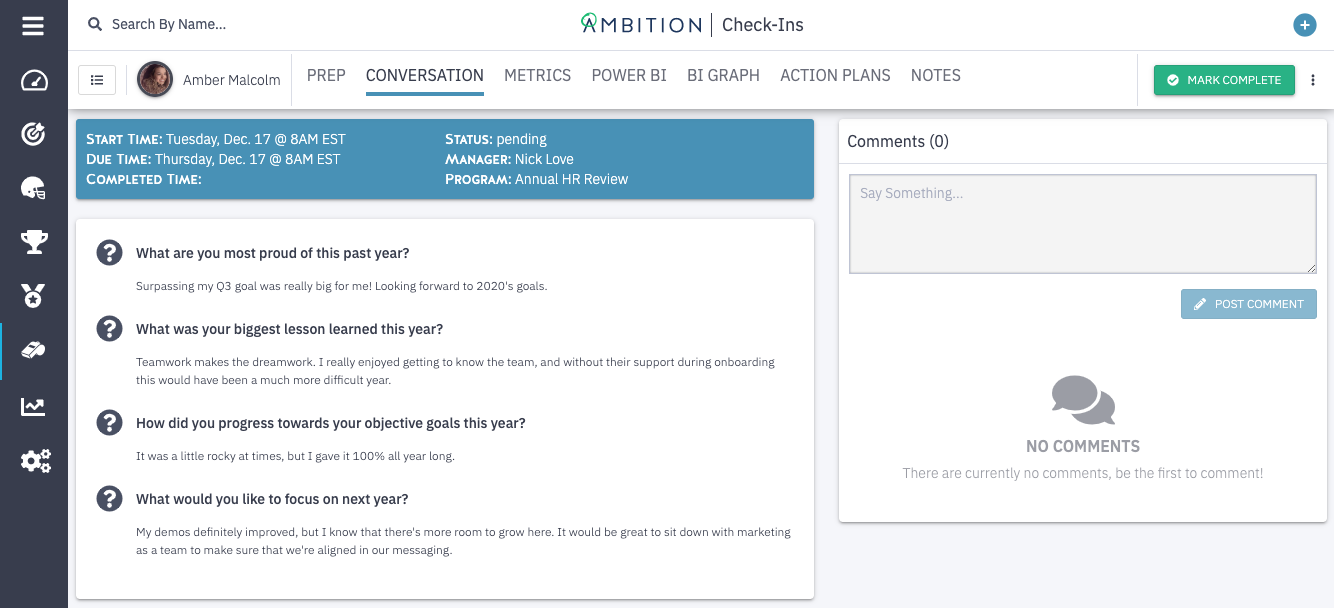Open the three-dot more options menu

point(1314,80)
